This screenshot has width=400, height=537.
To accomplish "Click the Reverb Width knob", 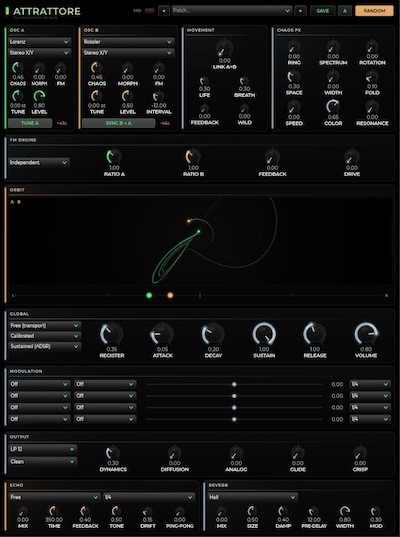I will (344, 512).
